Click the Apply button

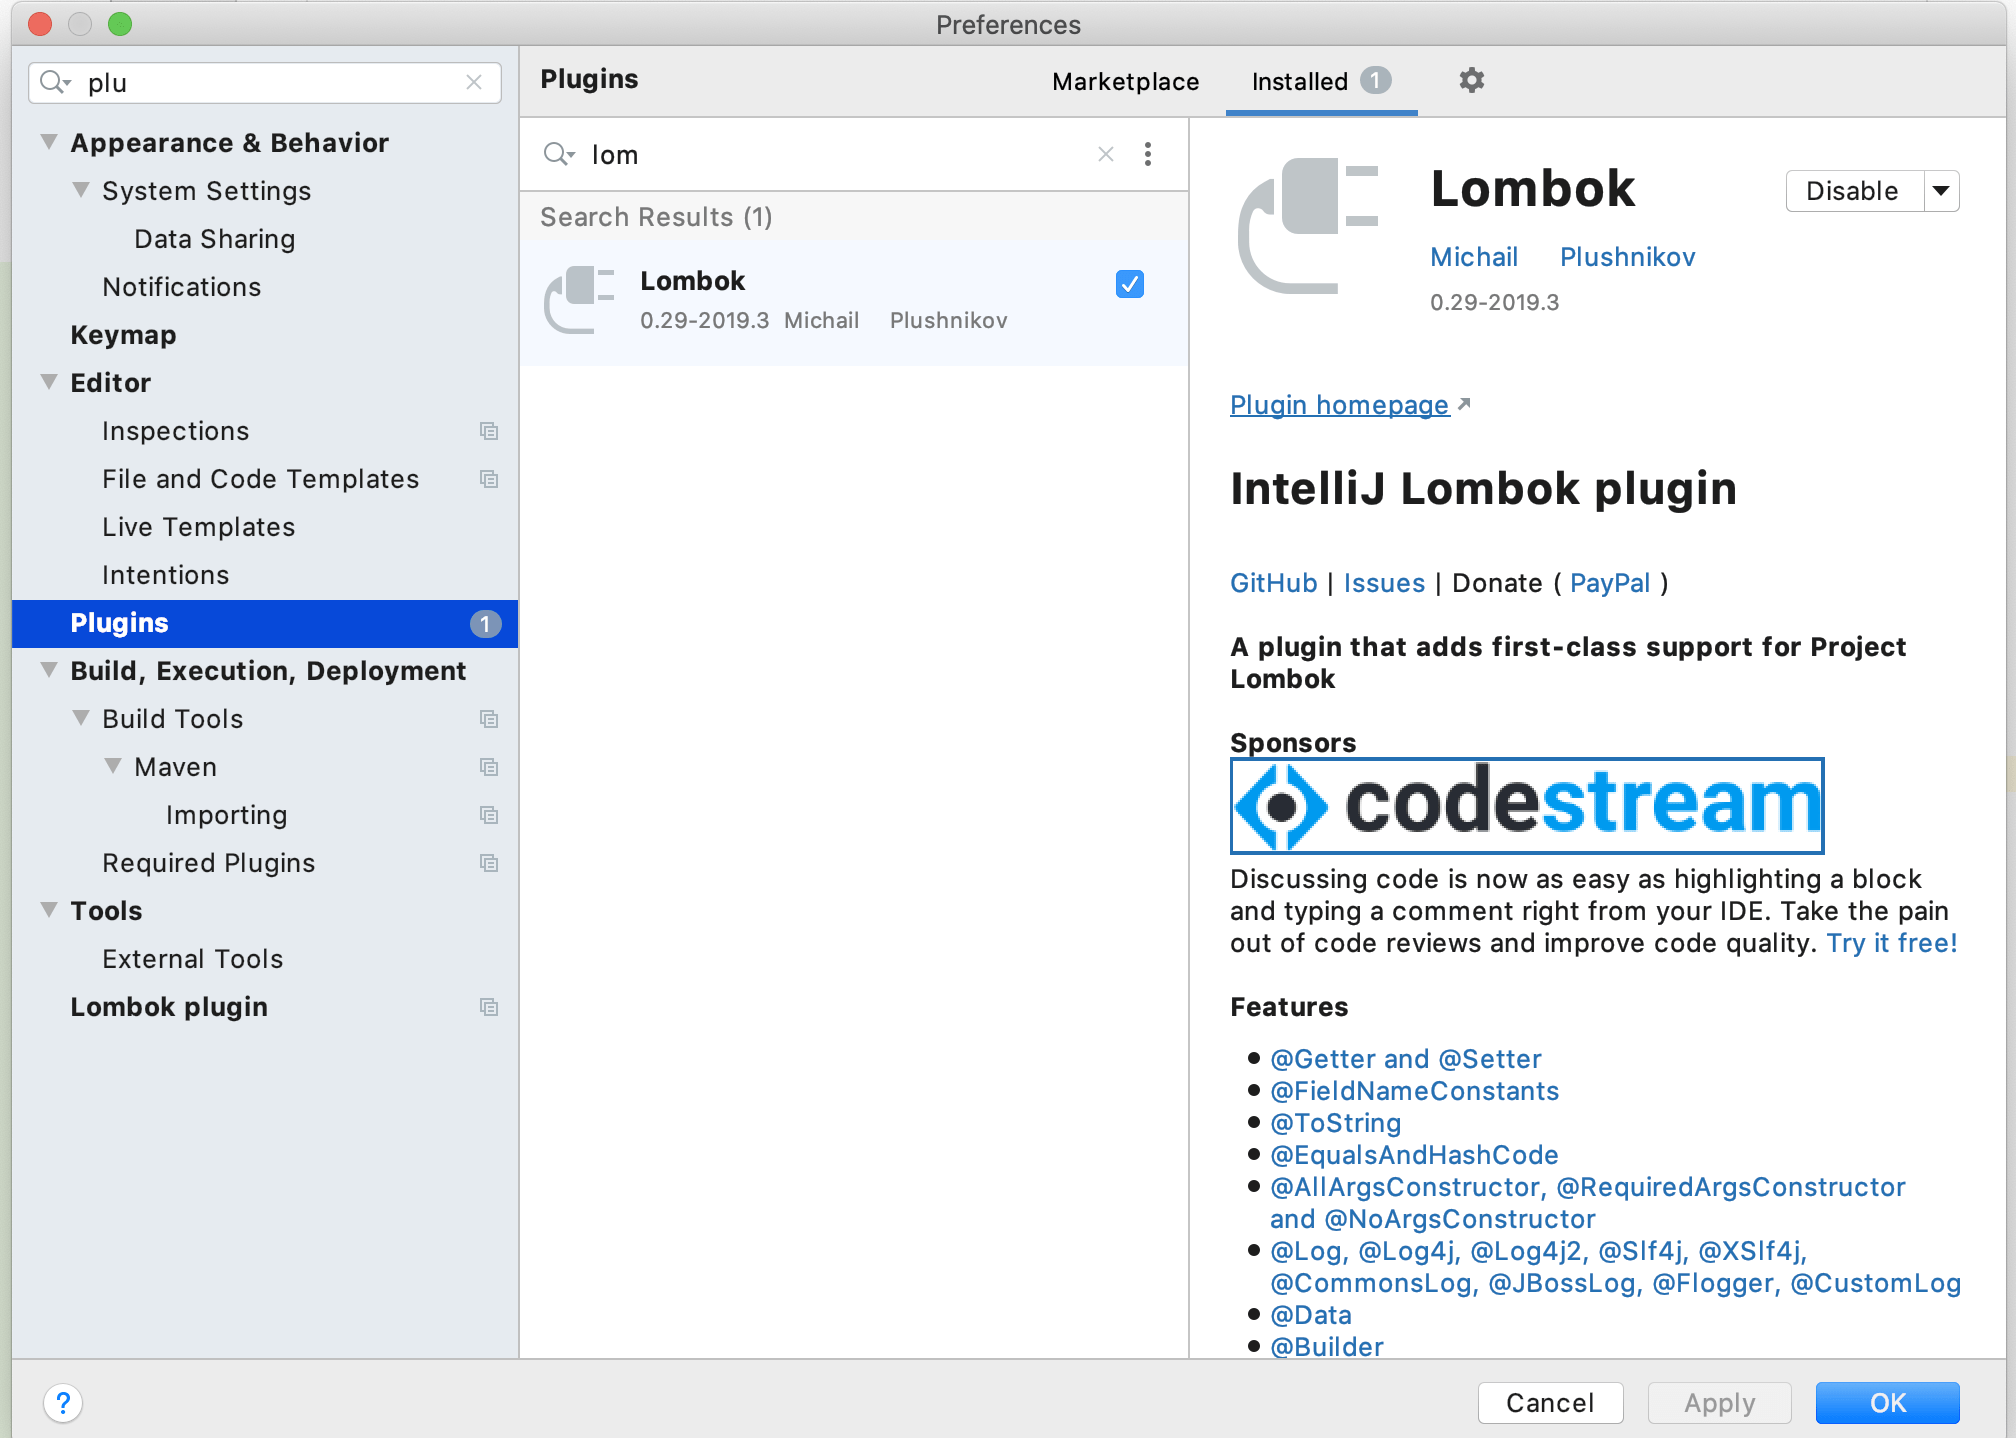[1718, 1402]
